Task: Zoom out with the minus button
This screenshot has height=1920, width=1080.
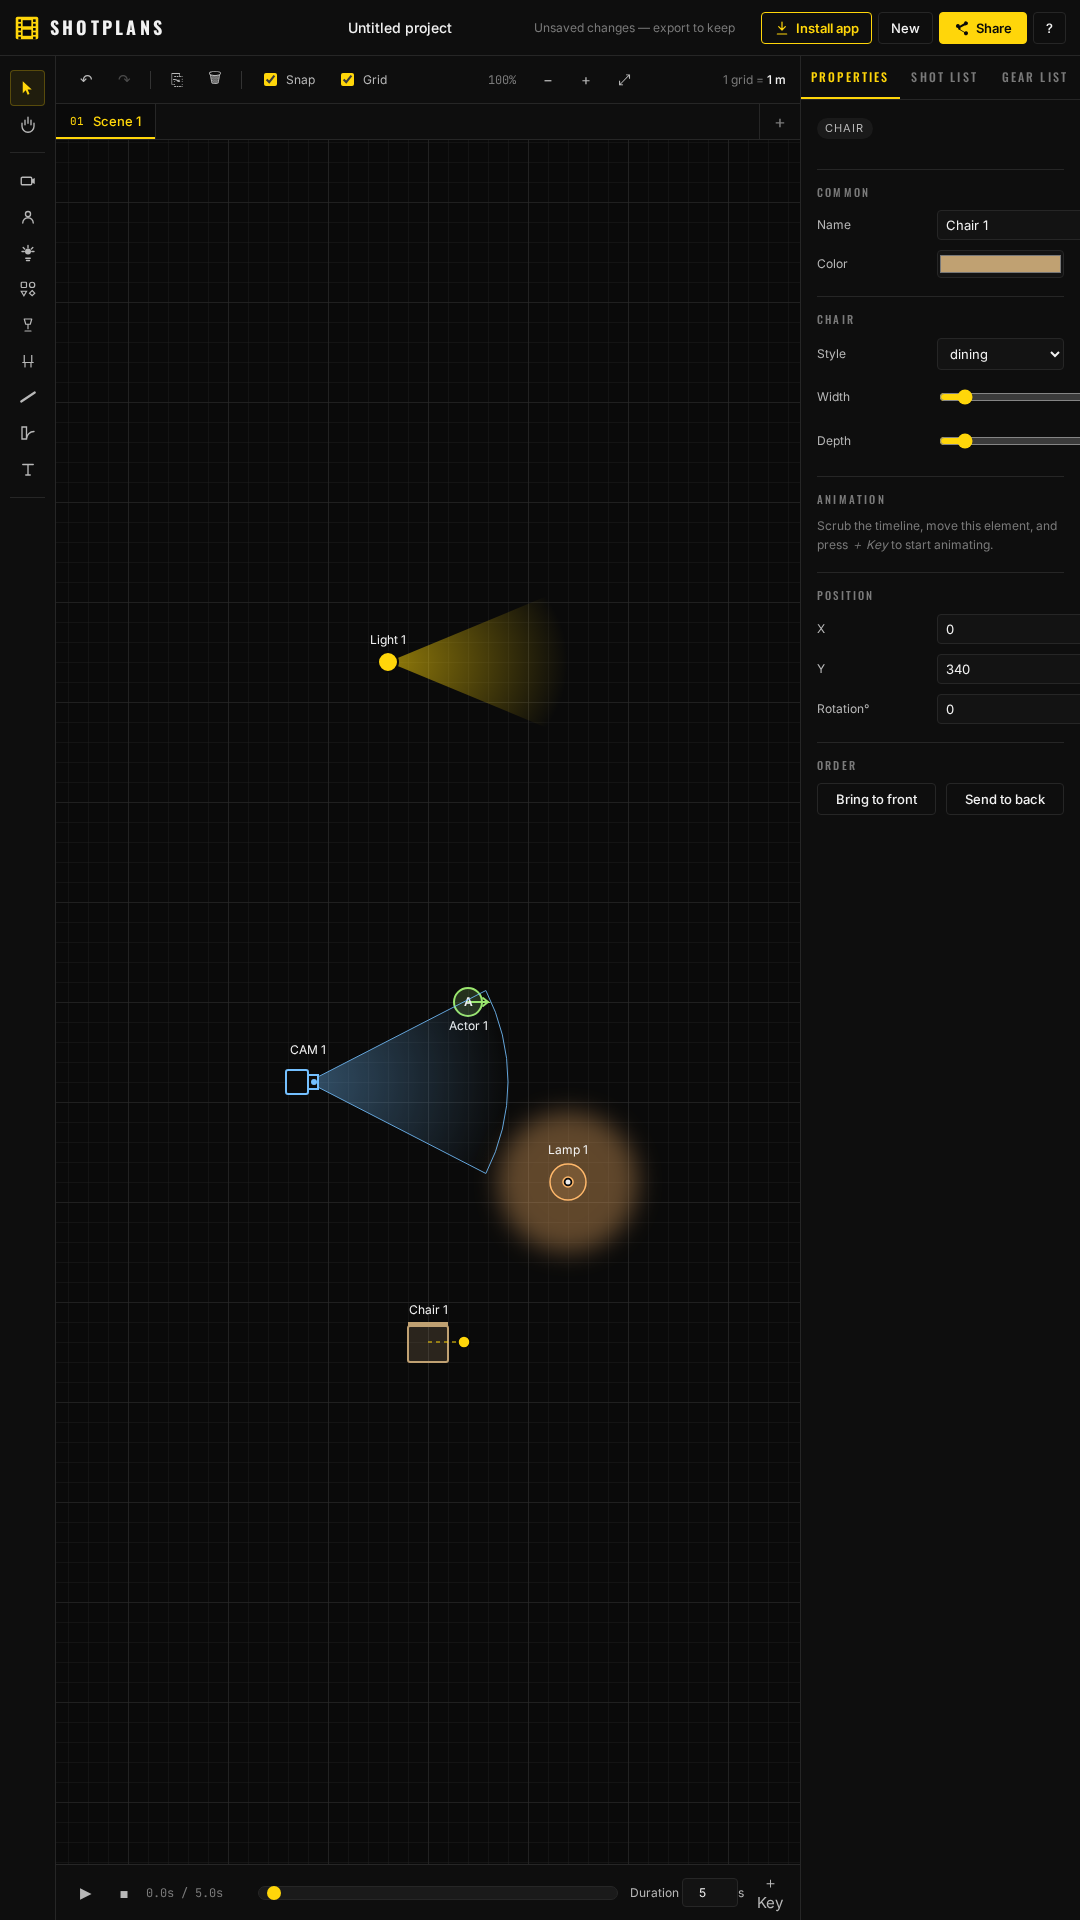Action: click(x=548, y=80)
